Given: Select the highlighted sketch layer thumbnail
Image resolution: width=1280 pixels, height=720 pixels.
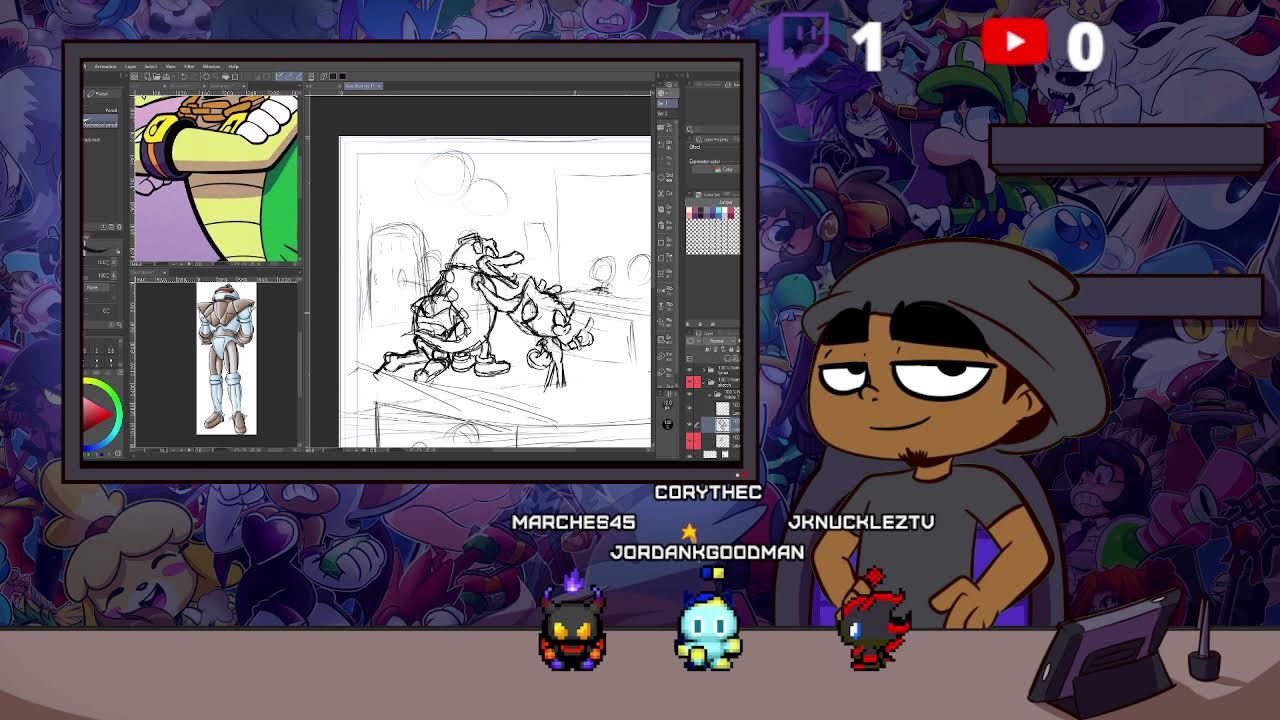Looking at the screenshot, I should tap(722, 424).
